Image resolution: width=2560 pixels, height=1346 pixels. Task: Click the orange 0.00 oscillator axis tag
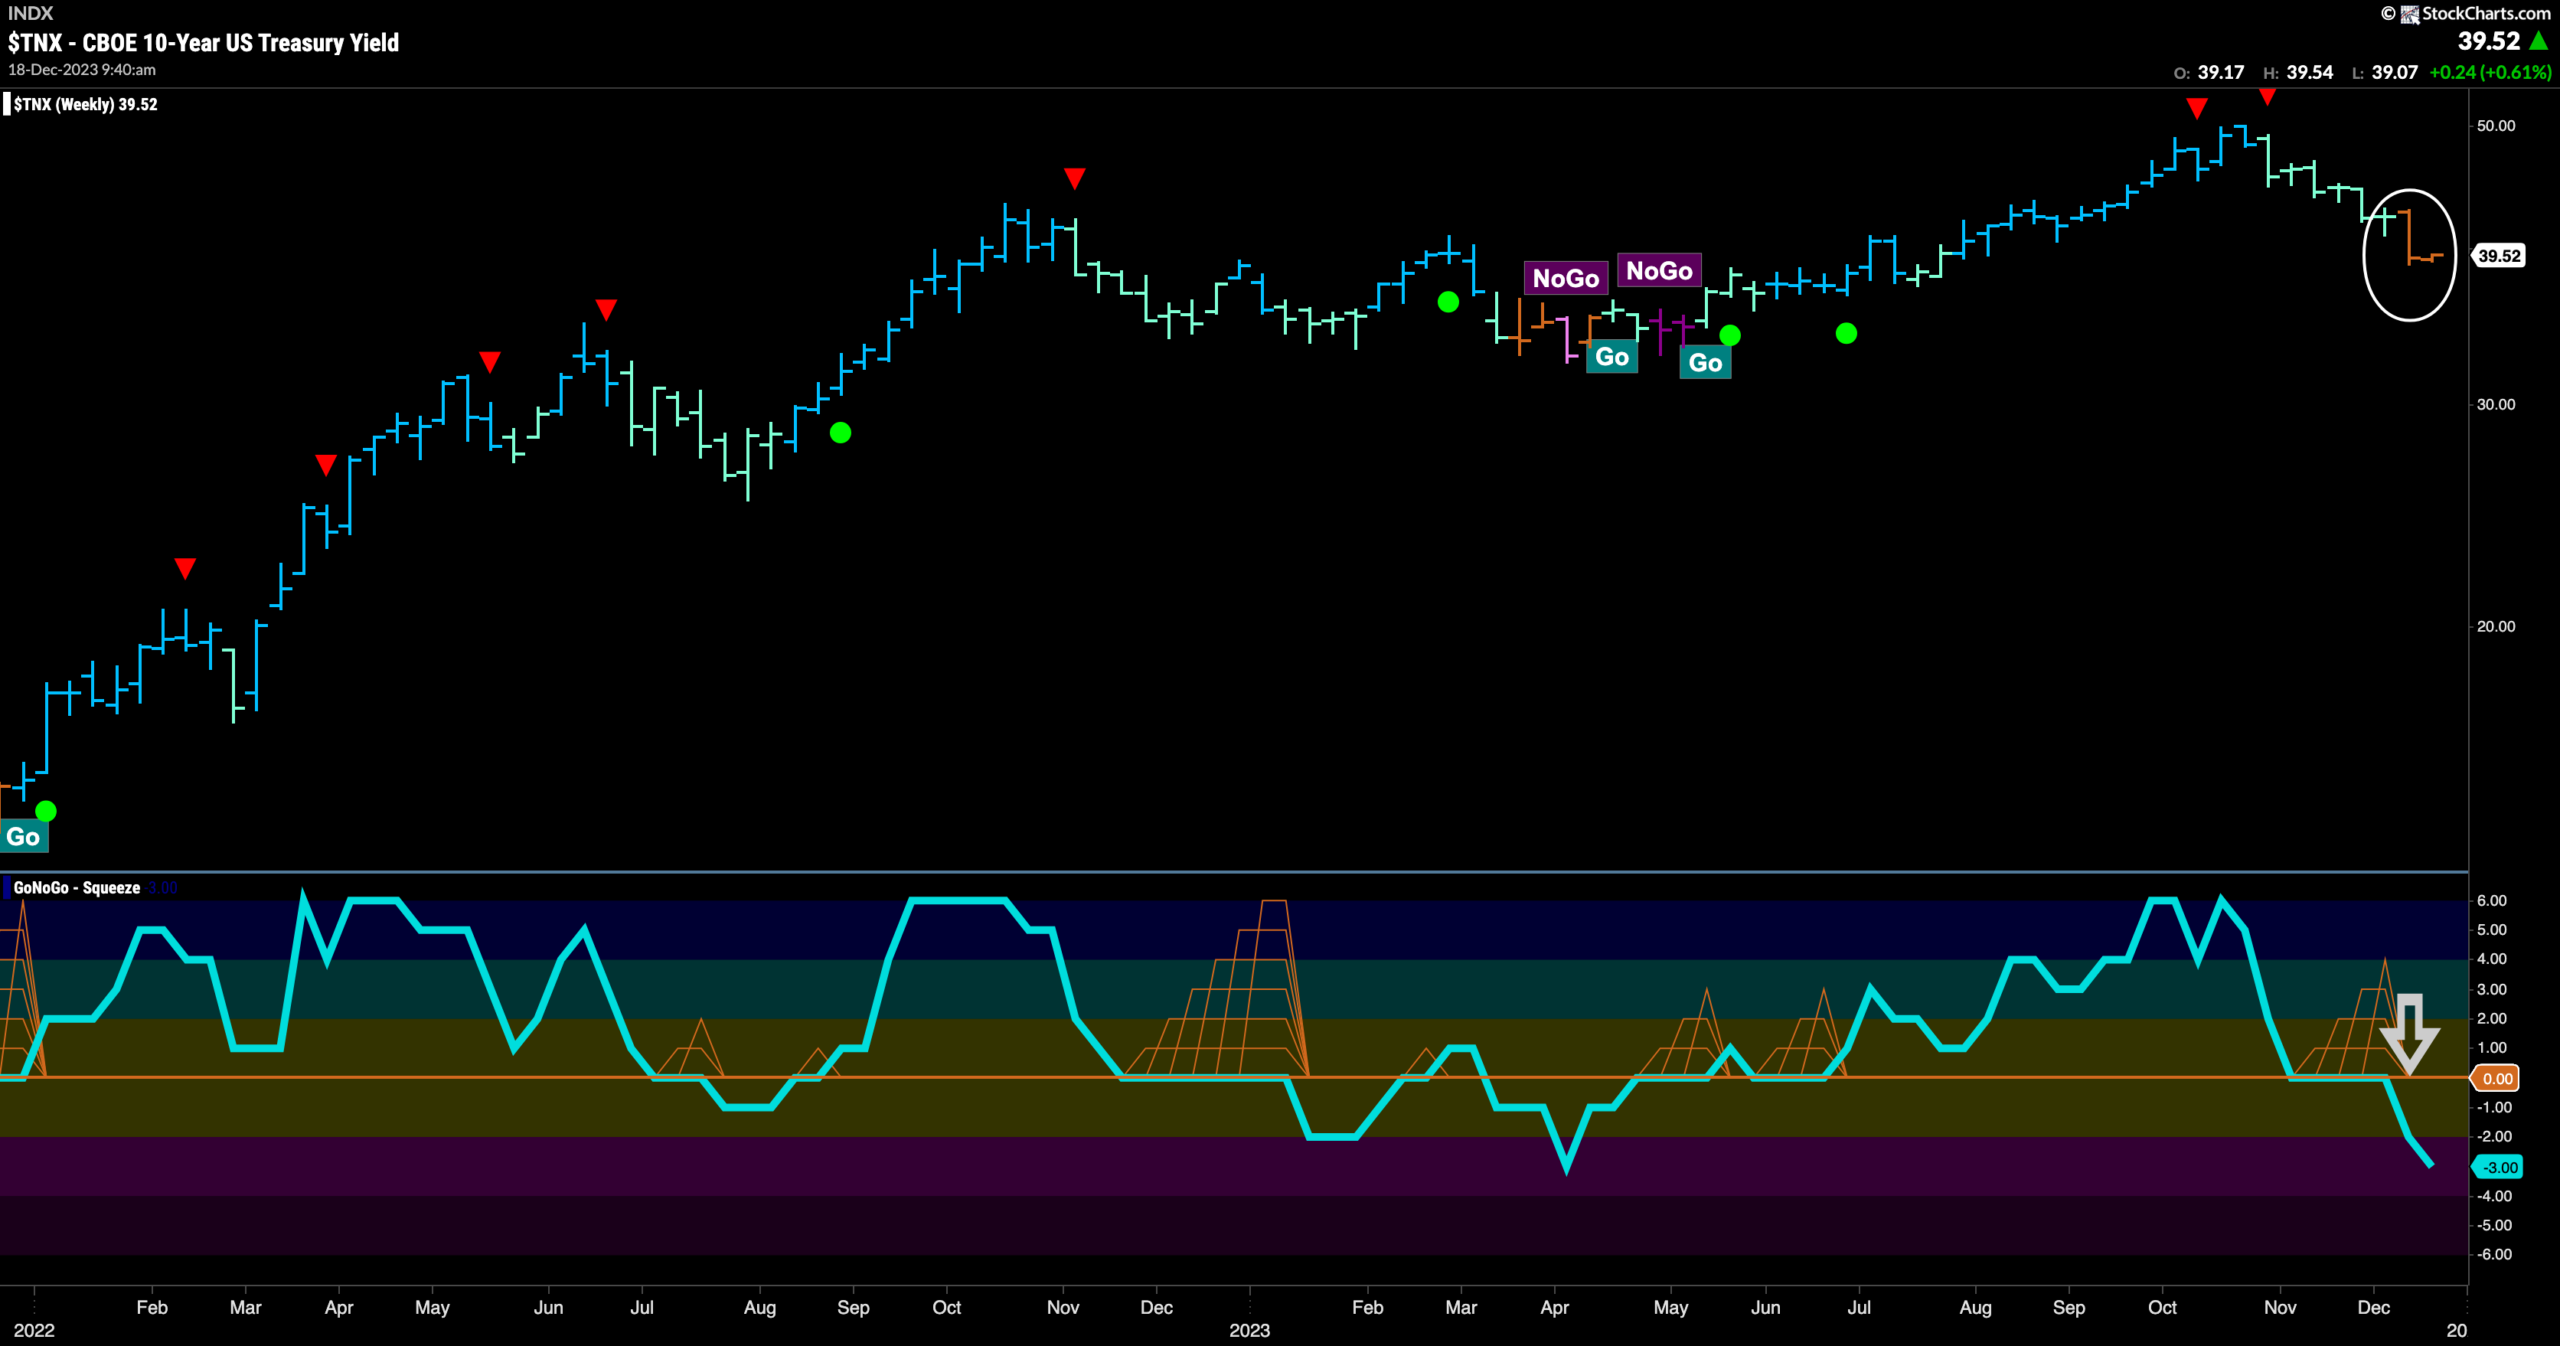click(x=2496, y=1078)
